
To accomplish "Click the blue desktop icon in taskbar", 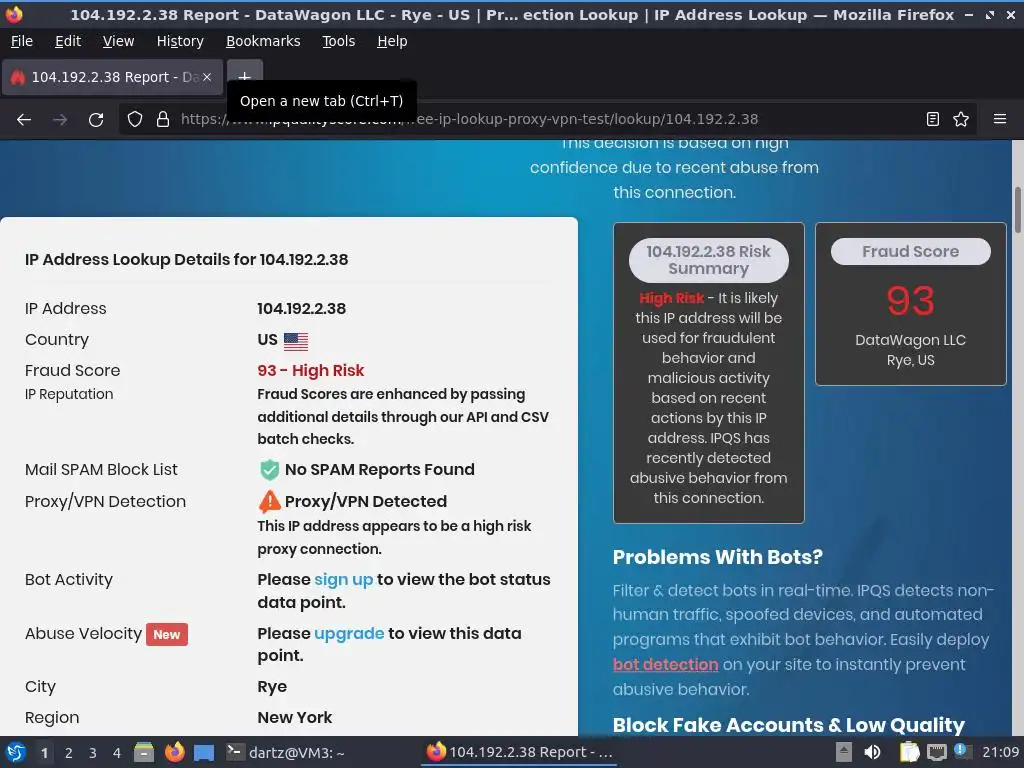I will click(x=204, y=753).
